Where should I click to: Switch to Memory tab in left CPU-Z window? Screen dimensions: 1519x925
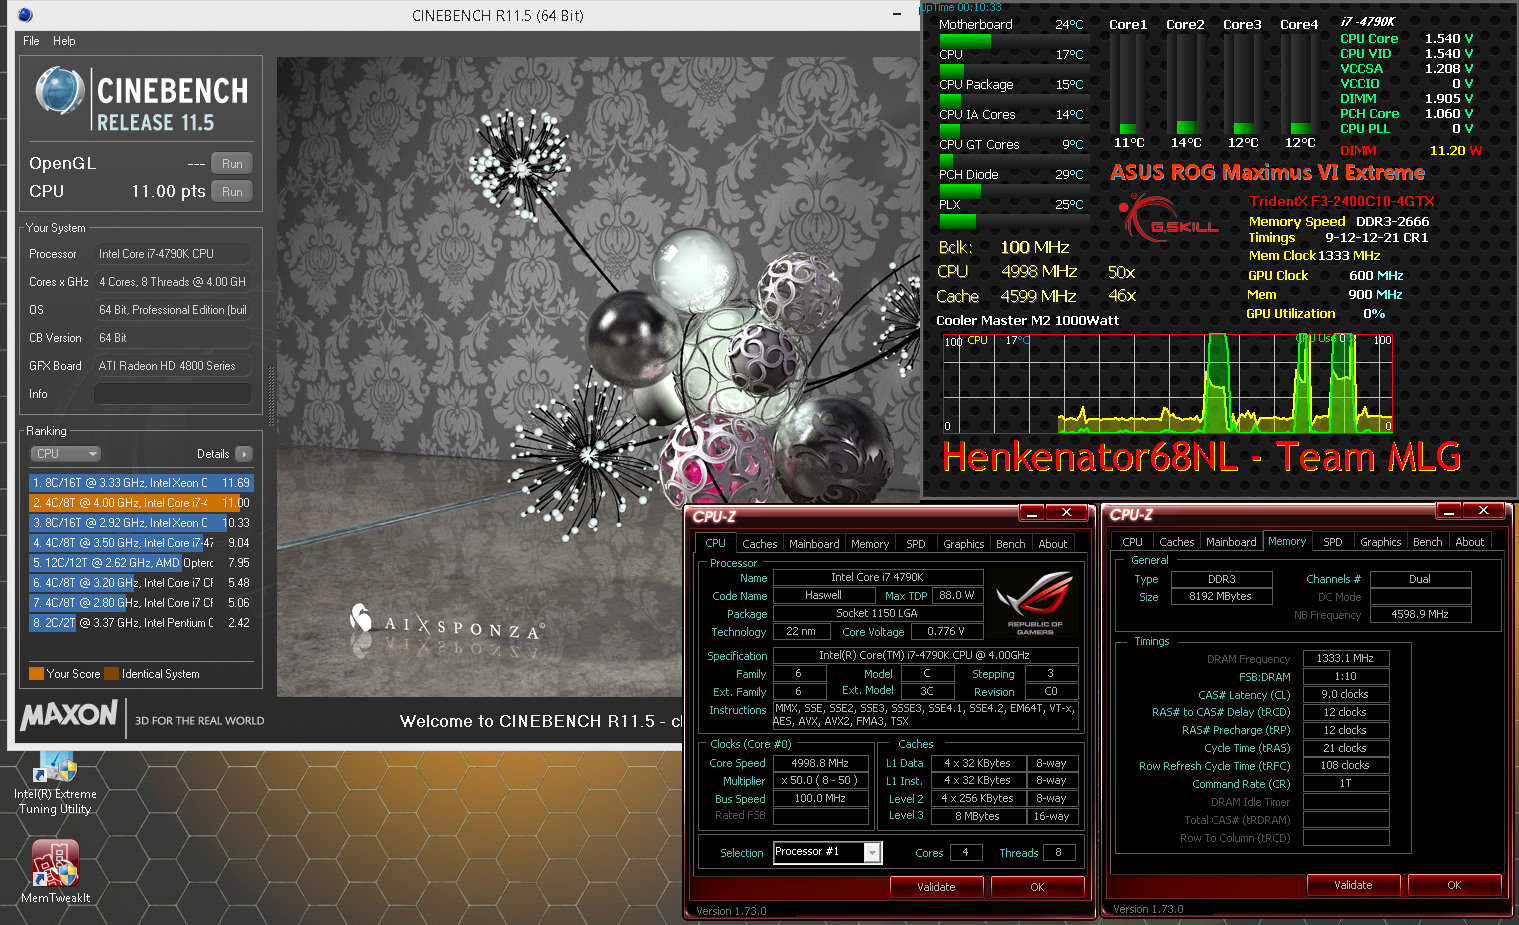(870, 544)
